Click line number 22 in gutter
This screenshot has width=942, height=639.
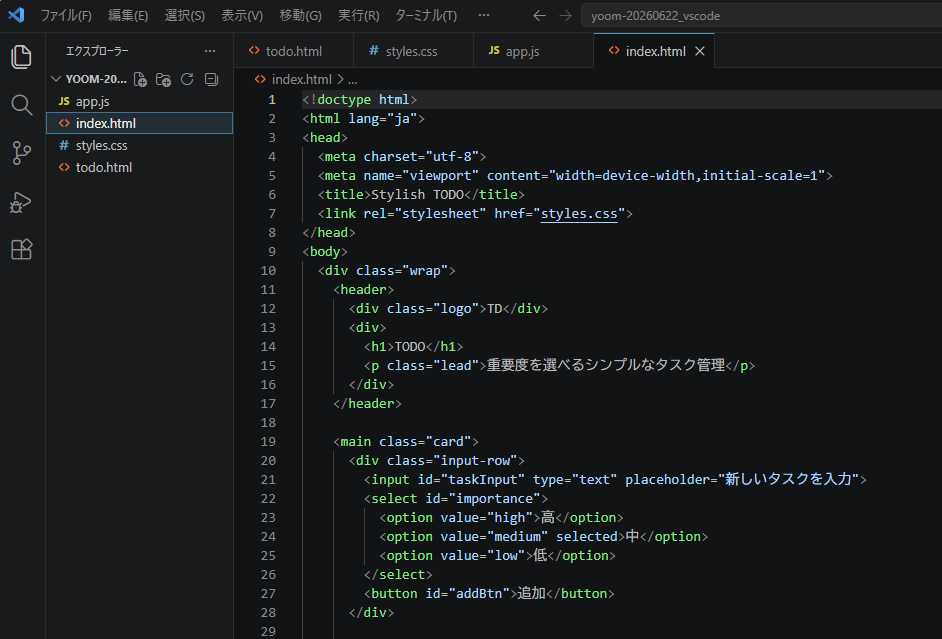point(268,499)
